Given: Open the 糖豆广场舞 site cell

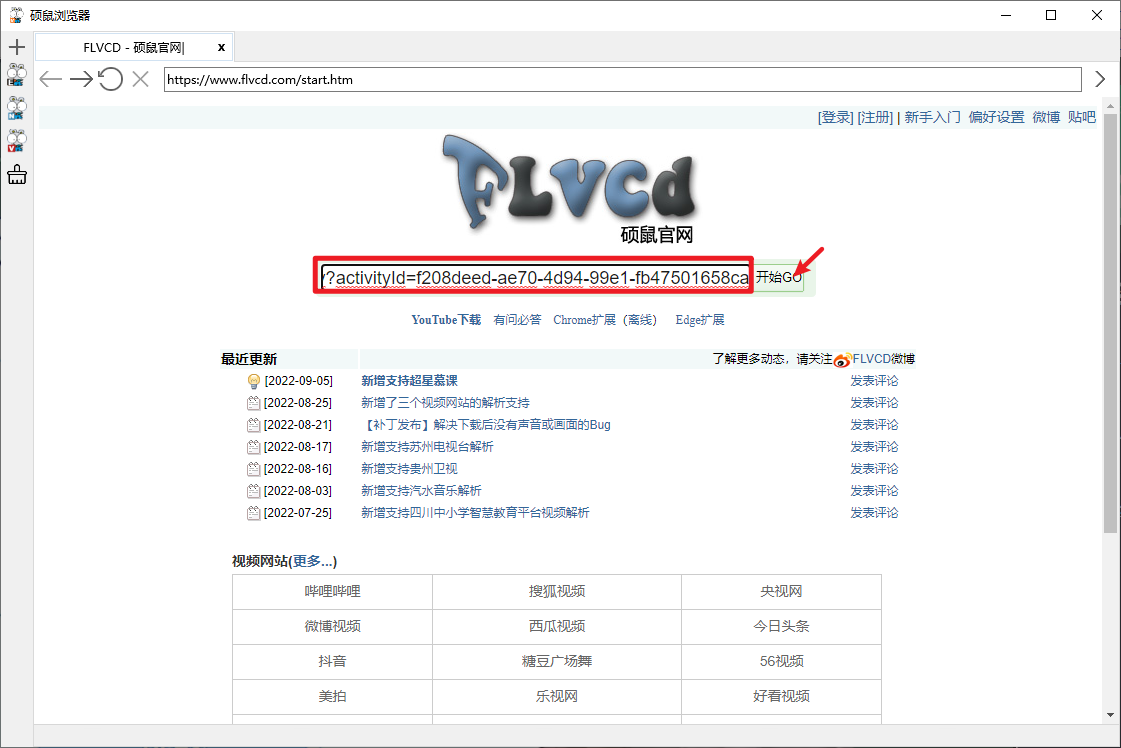Looking at the screenshot, I should coord(557,661).
